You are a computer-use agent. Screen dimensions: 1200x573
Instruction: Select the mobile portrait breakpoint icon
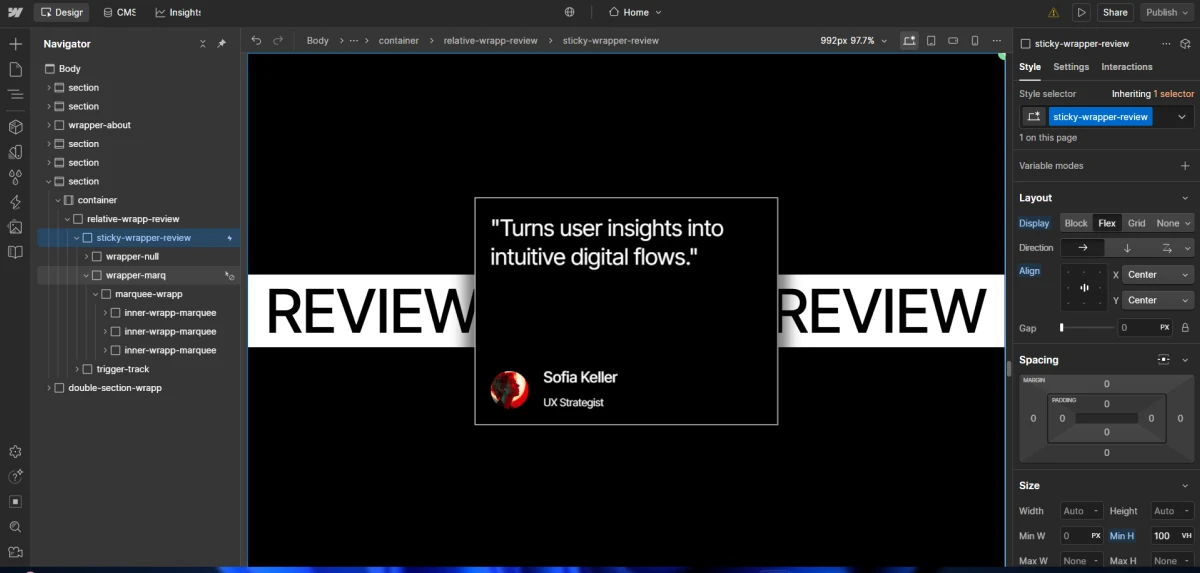[x=976, y=40]
